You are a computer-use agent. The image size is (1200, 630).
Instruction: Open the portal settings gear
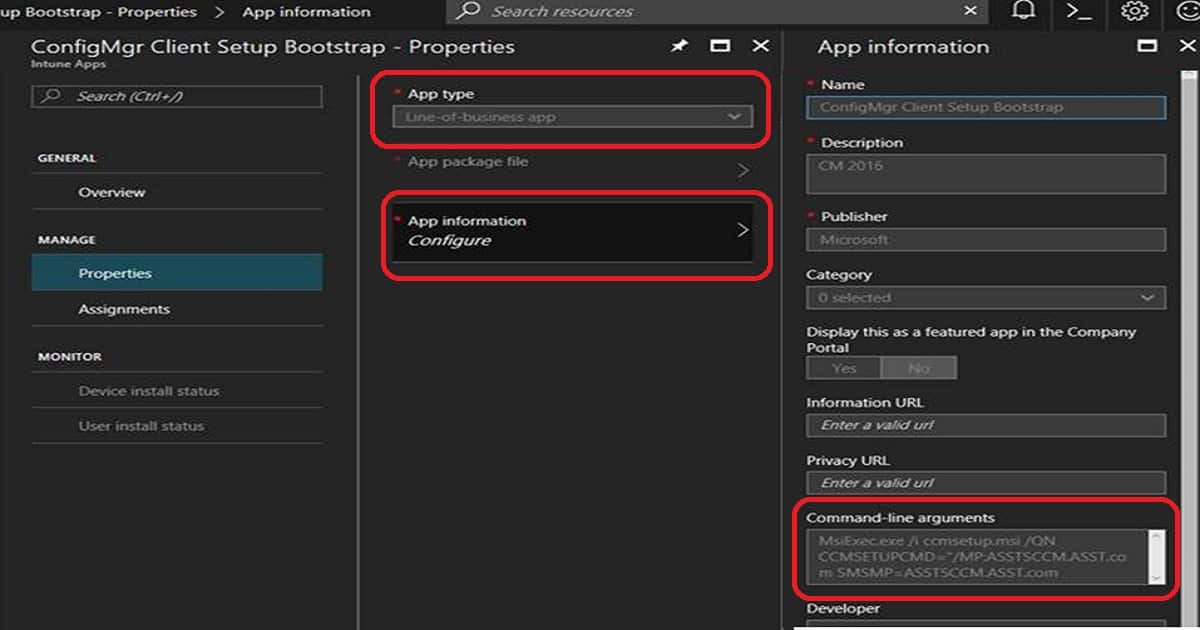(1134, 12)
